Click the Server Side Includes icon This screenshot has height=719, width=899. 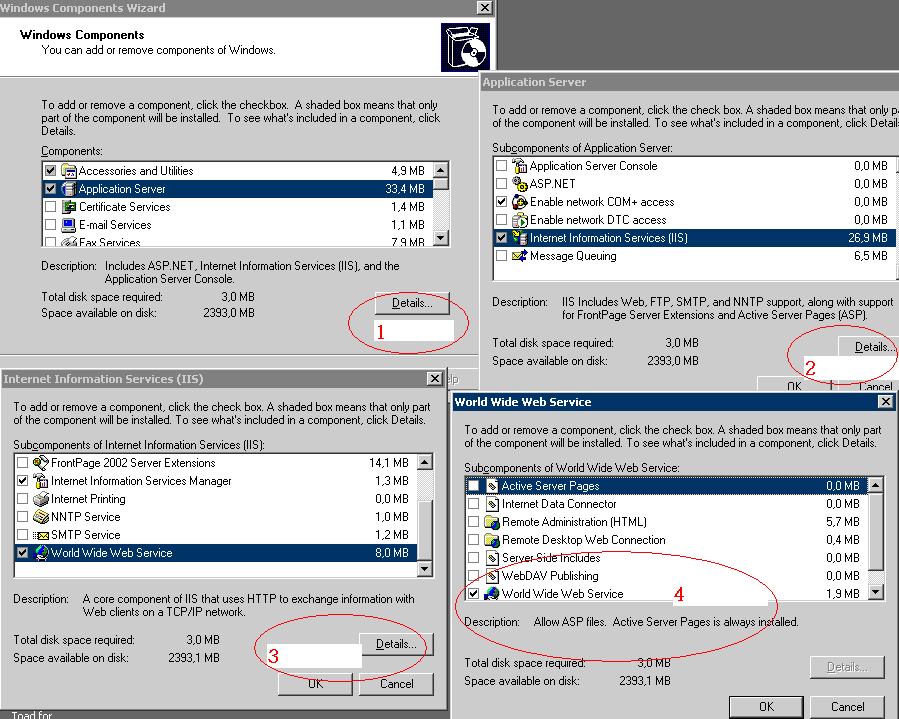[492, 558]
